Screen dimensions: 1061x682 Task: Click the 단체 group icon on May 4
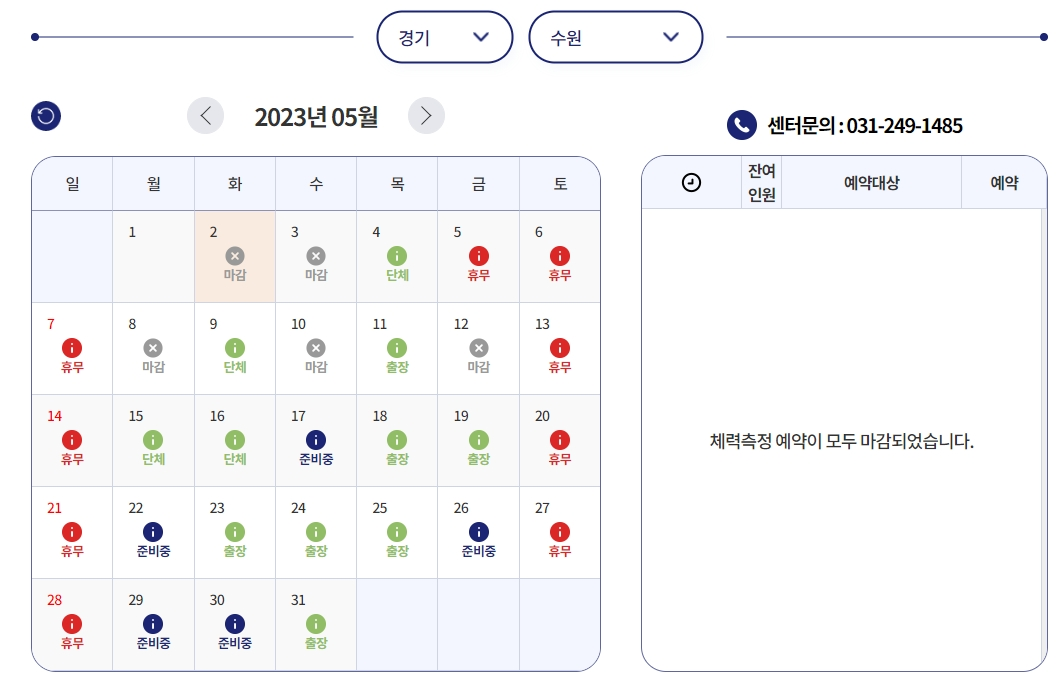pos(397,255)
